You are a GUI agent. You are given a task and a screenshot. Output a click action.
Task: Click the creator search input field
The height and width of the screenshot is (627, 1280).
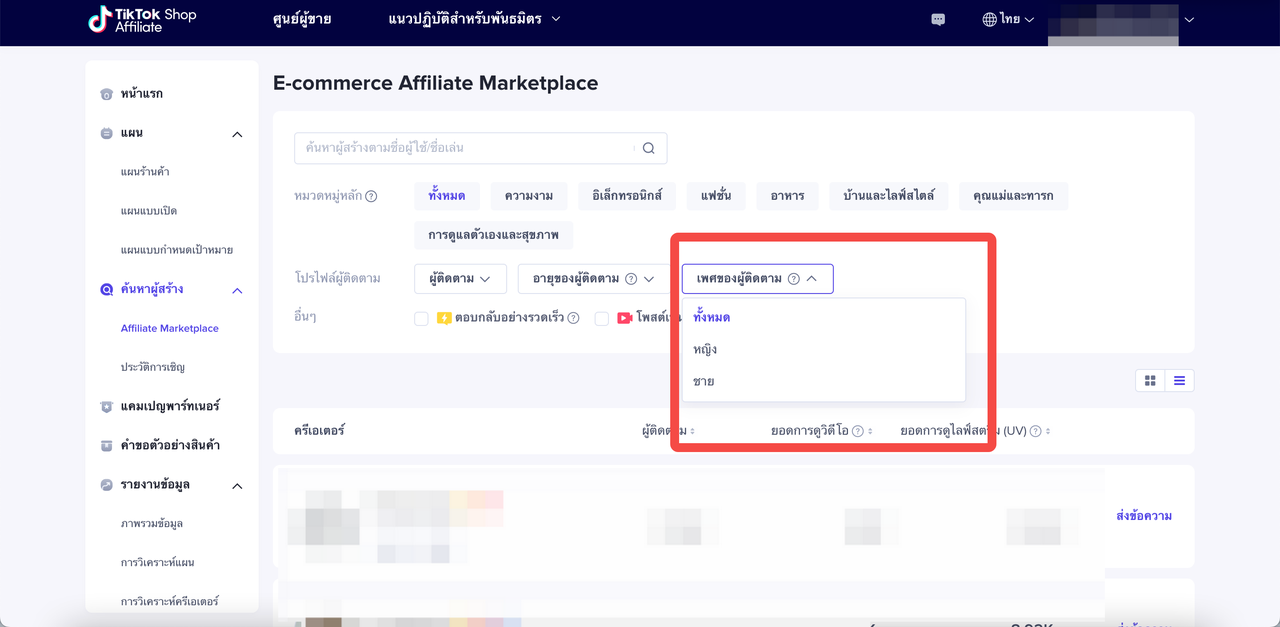click(x=465, y=148)
